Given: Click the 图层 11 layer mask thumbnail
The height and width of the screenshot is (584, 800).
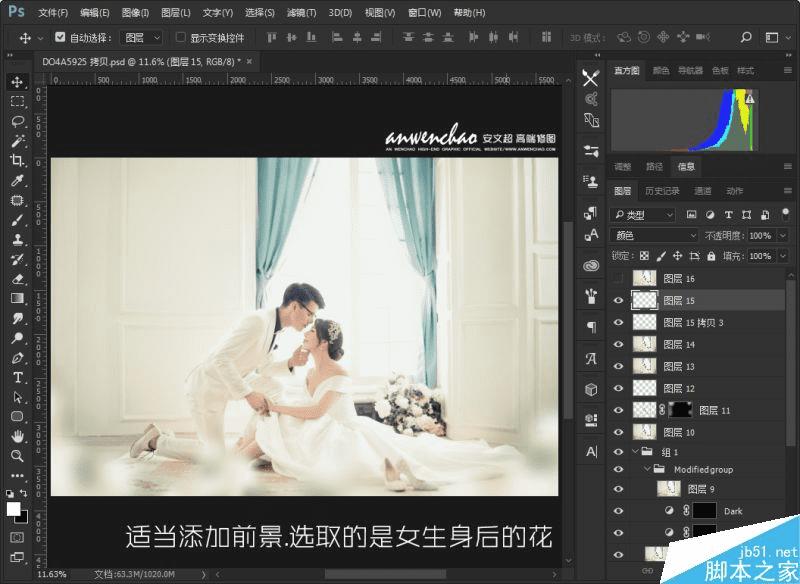Looking at the screenshot, I should click(680, 410).
